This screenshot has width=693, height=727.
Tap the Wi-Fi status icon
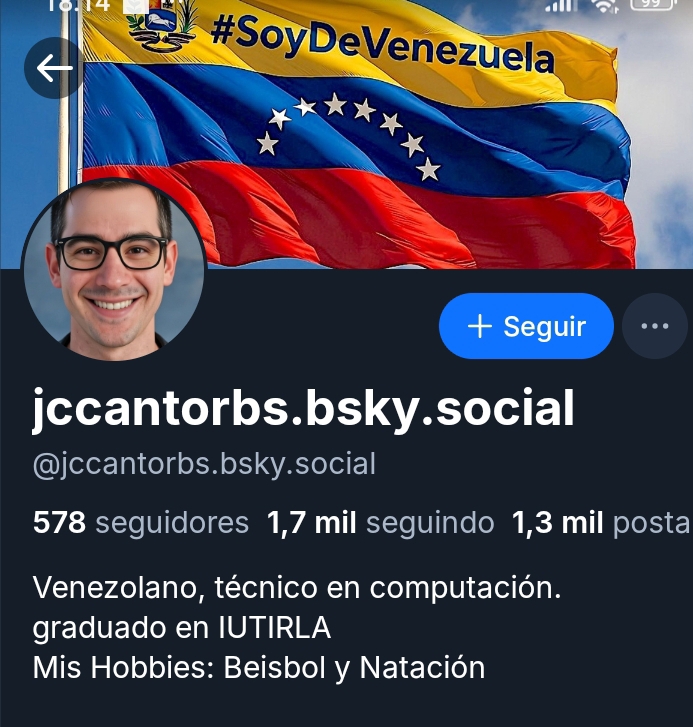605,6
